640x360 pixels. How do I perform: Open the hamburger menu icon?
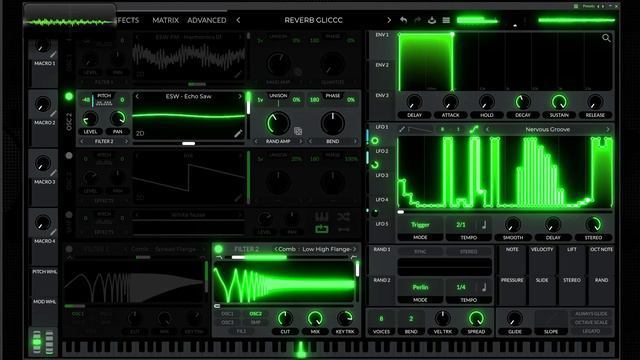click(x=446, y=20)
